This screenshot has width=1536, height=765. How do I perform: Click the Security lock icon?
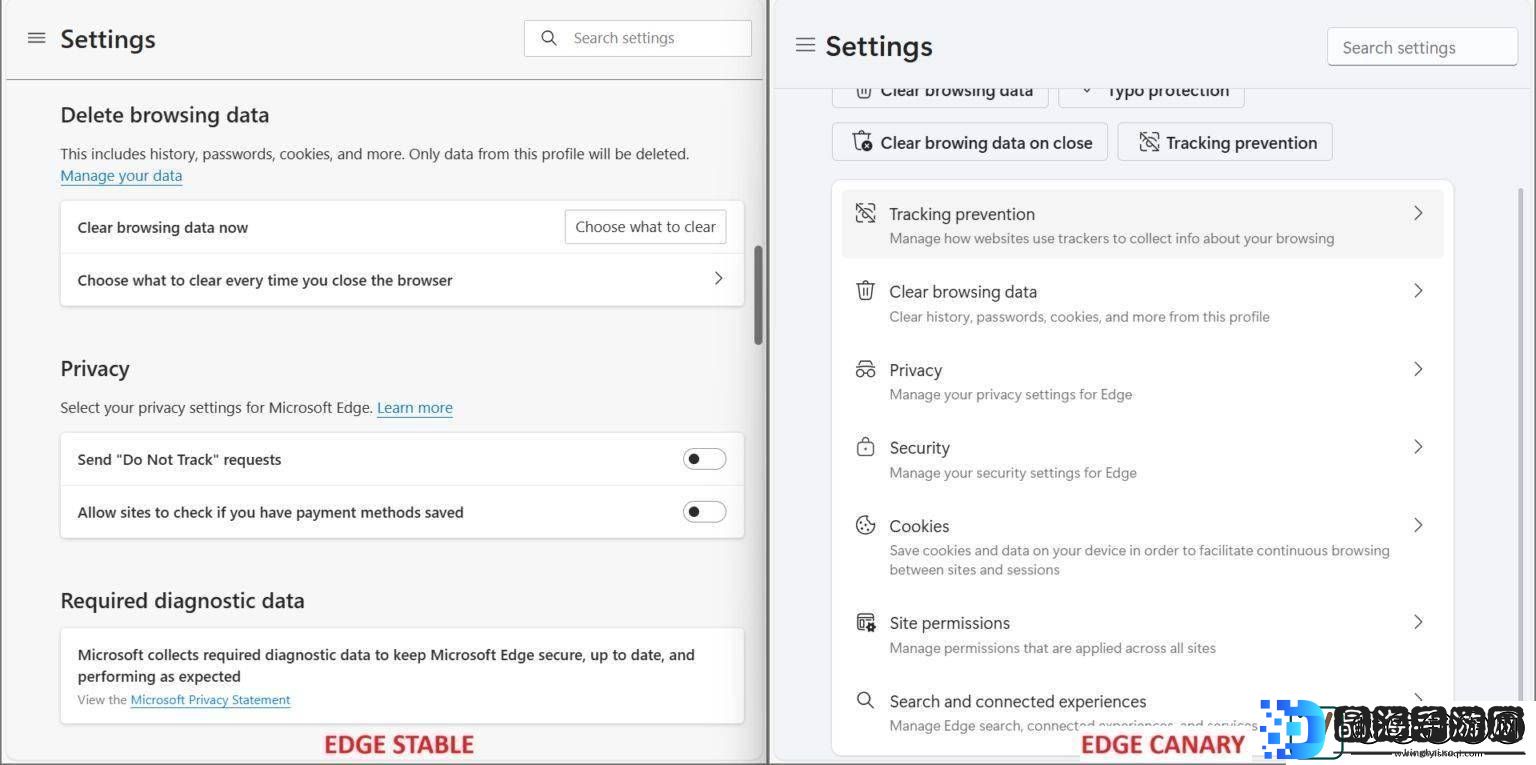[865, 447]
